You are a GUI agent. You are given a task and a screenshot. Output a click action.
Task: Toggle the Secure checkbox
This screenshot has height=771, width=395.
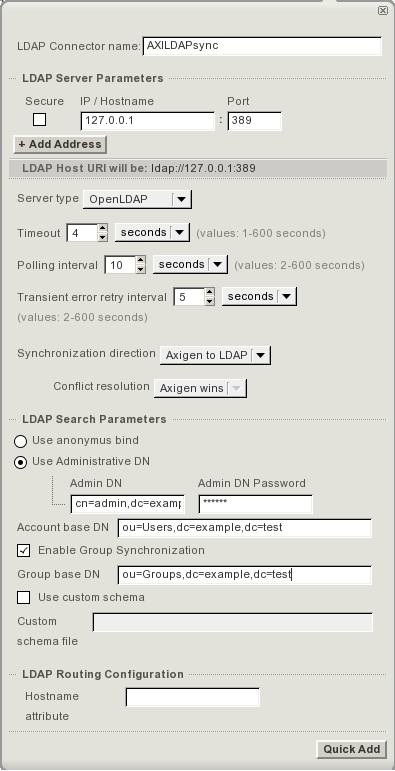tap(39, 119)
